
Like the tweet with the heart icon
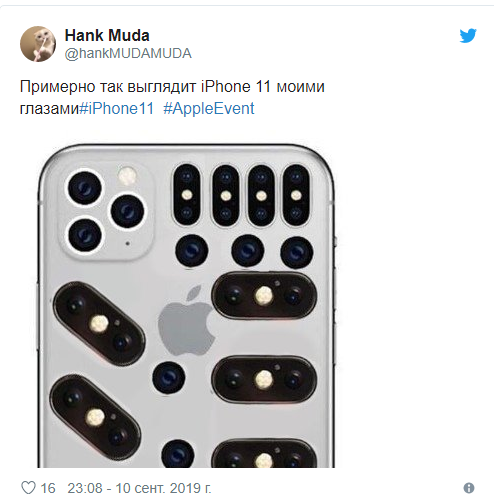[x=28, y=487]
